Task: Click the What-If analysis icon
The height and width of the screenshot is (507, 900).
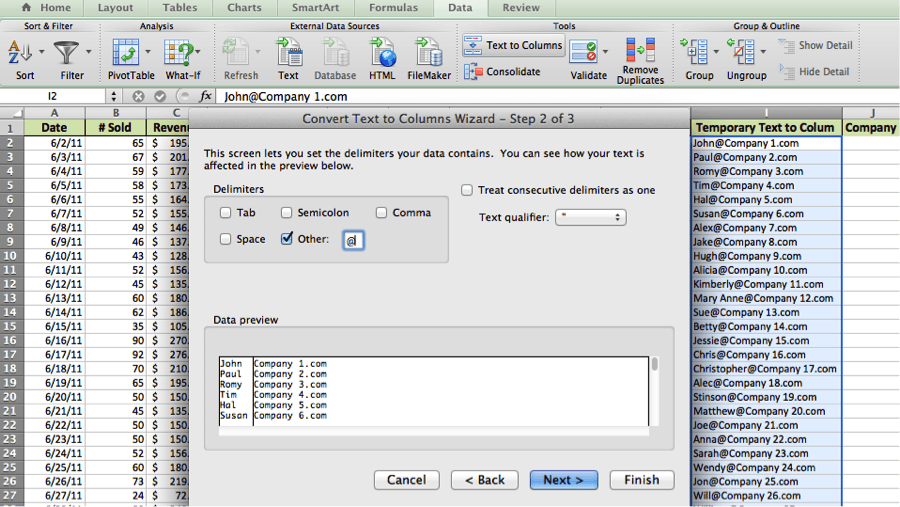Action: pos(178,51)
